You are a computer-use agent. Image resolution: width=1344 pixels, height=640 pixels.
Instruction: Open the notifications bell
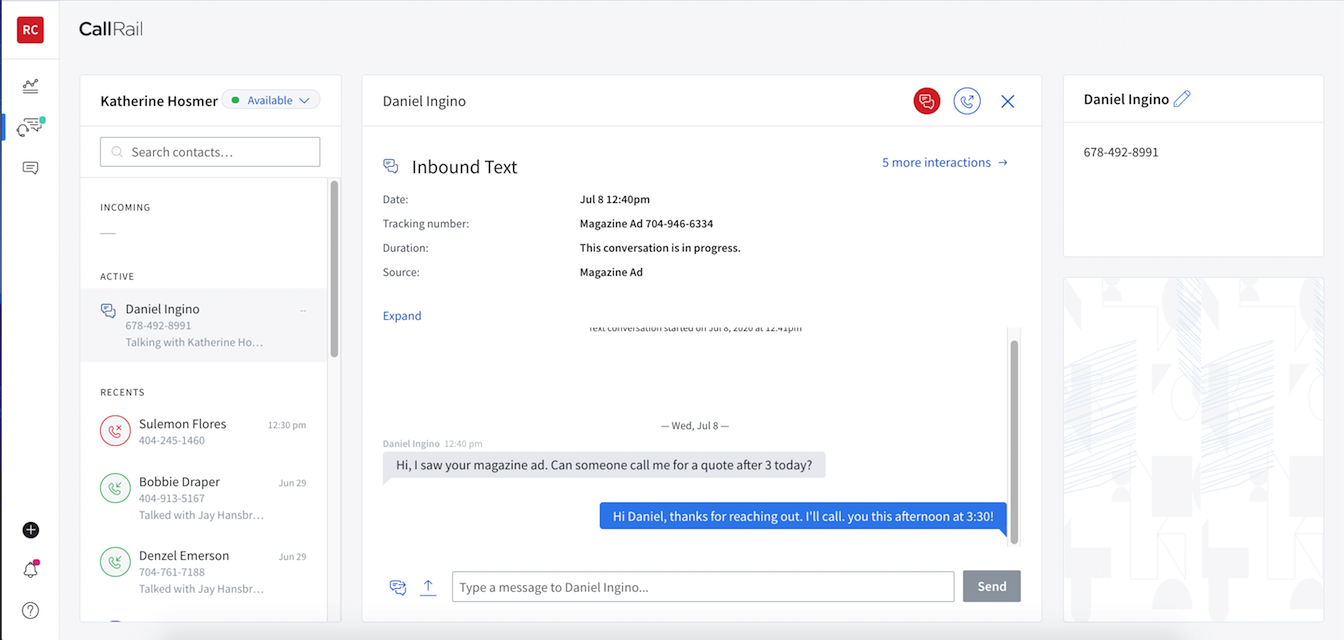coord(30,570)
